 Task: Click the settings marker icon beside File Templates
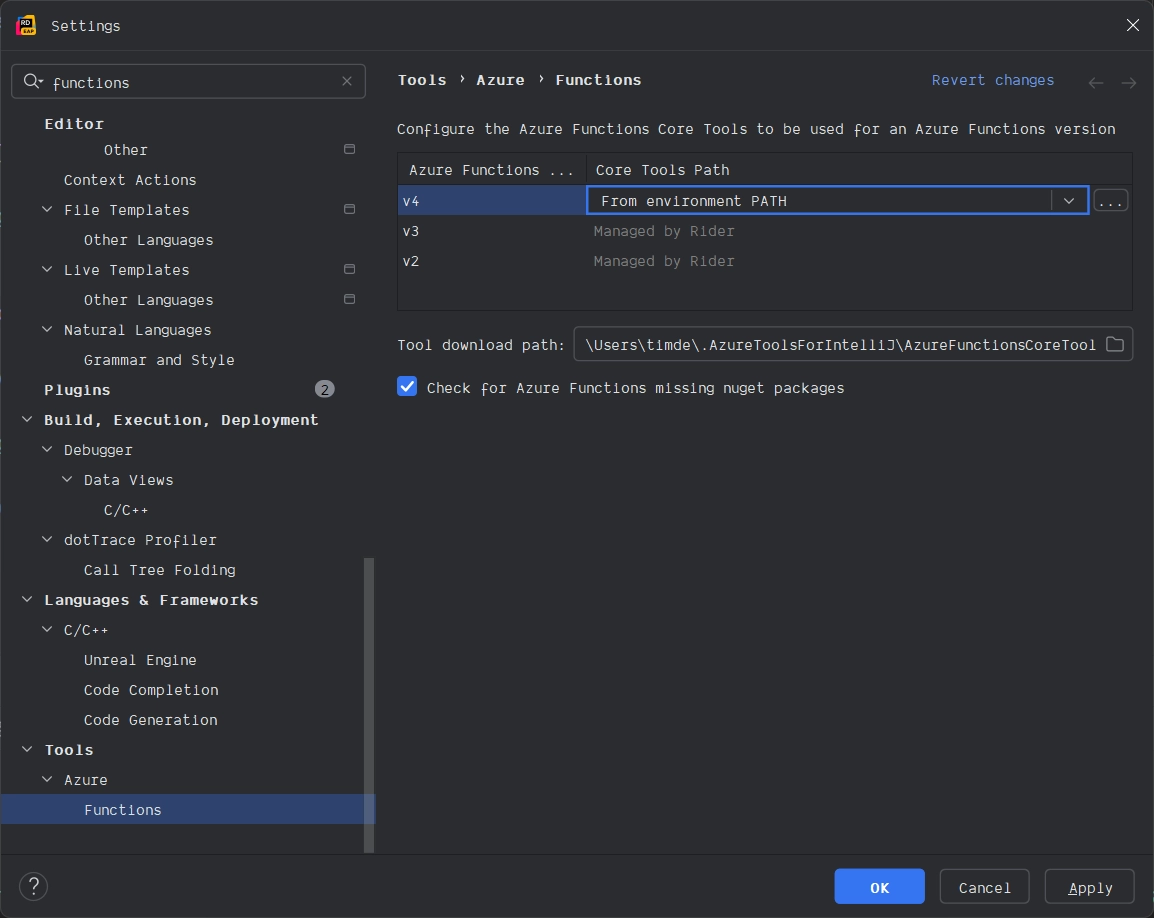point(350,210)
